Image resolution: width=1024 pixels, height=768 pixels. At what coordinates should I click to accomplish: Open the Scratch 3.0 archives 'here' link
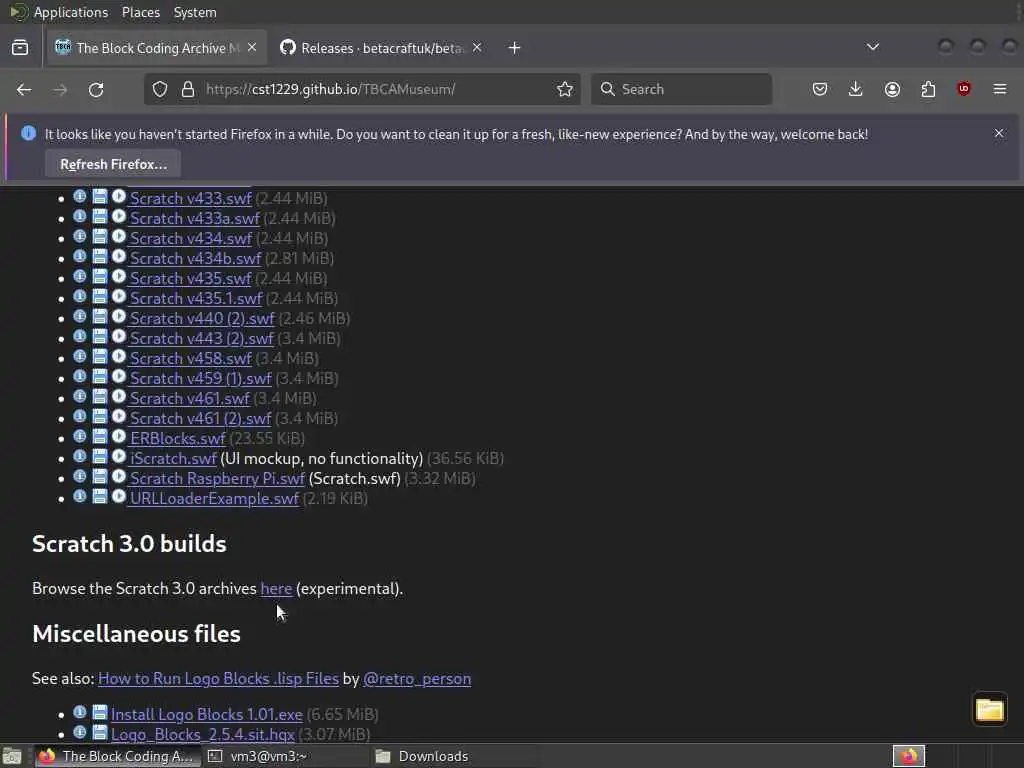[276, 588]
